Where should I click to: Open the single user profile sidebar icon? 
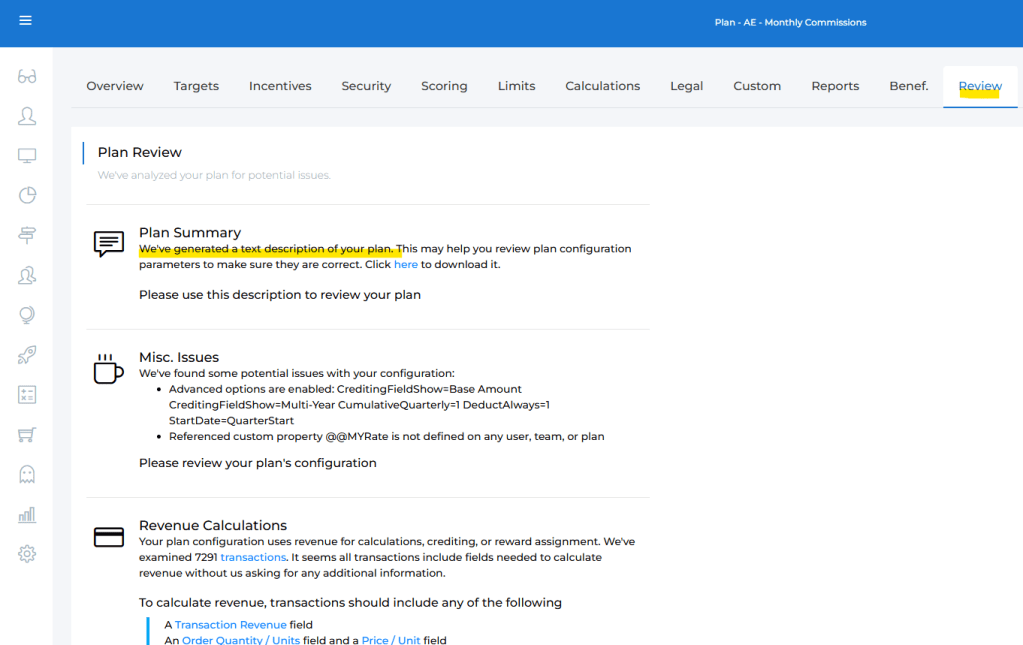pyautogui.click(x=27, y=116)
